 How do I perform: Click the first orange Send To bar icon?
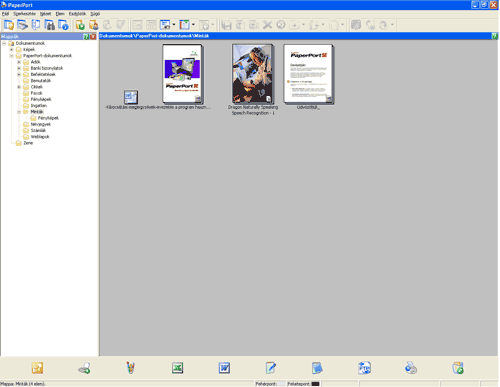click(37, 368)
